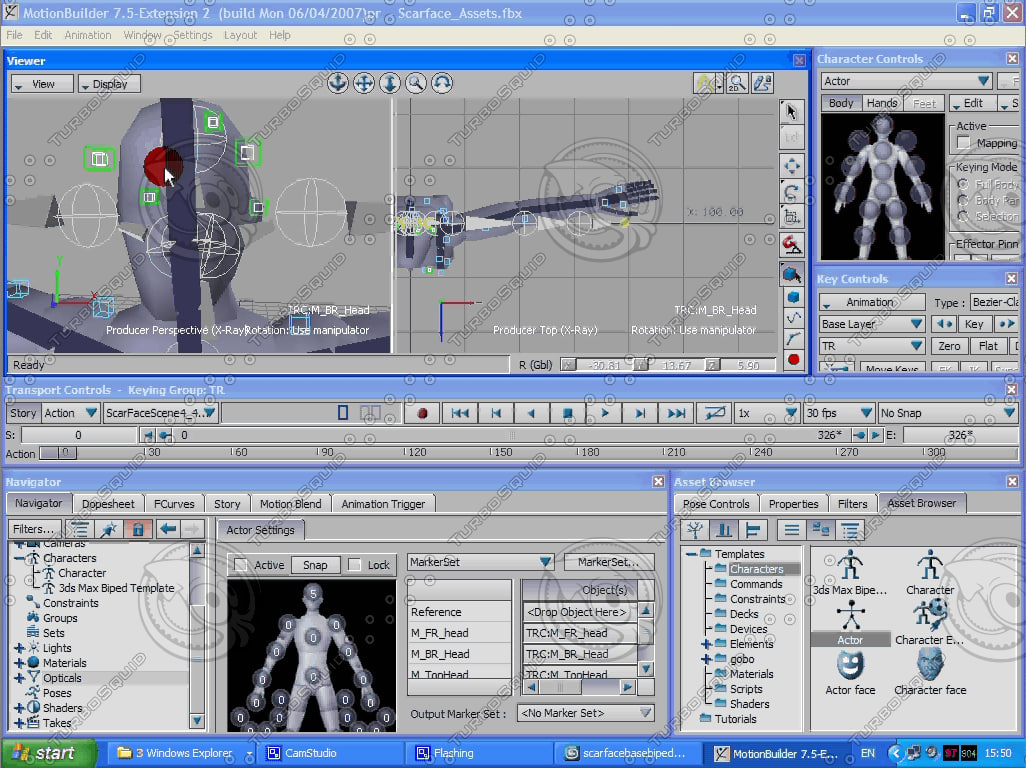Click the timeline marker at frame 150
The height and width of the screenshot is (768, 1026).
501,452
